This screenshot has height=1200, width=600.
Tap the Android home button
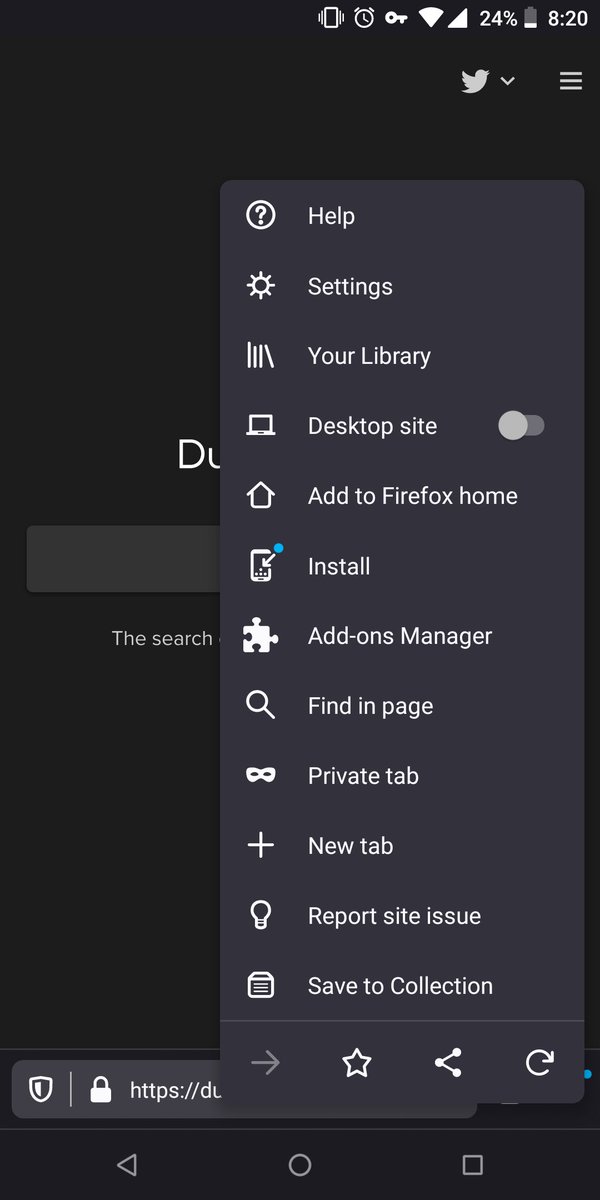(300, 1164)
